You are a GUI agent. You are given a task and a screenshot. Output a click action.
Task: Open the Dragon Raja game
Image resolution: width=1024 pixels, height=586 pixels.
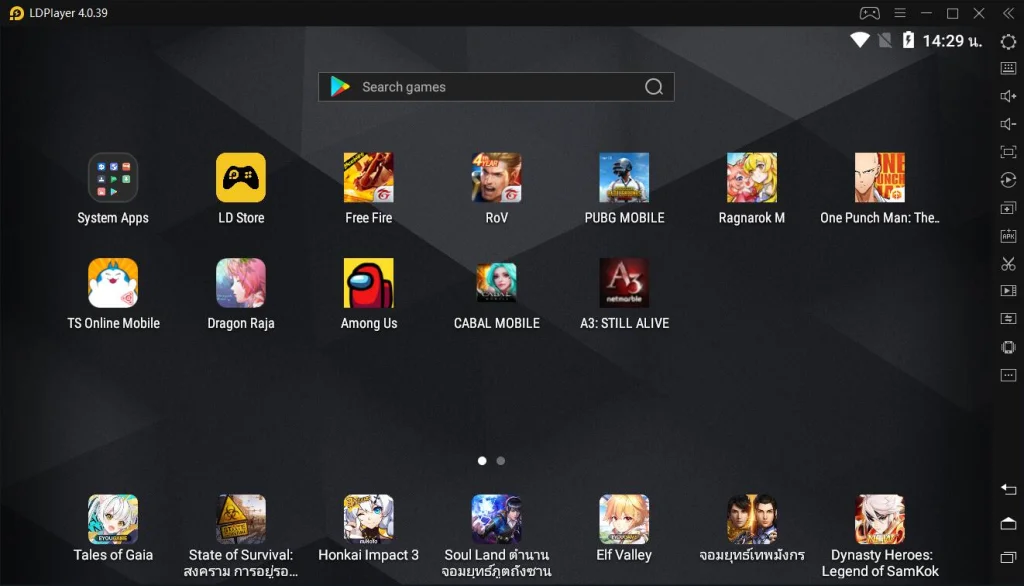click(x=241, y=283)
